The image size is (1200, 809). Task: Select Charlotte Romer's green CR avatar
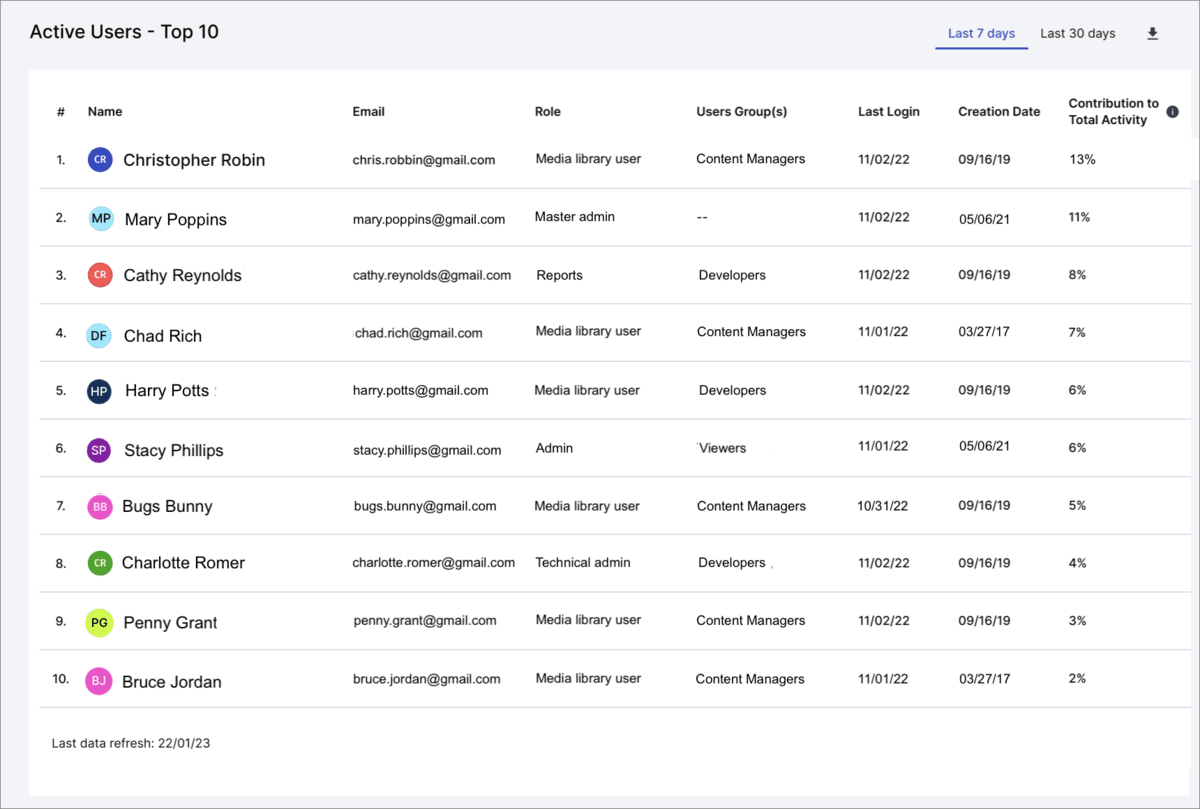tap(100, 563)
